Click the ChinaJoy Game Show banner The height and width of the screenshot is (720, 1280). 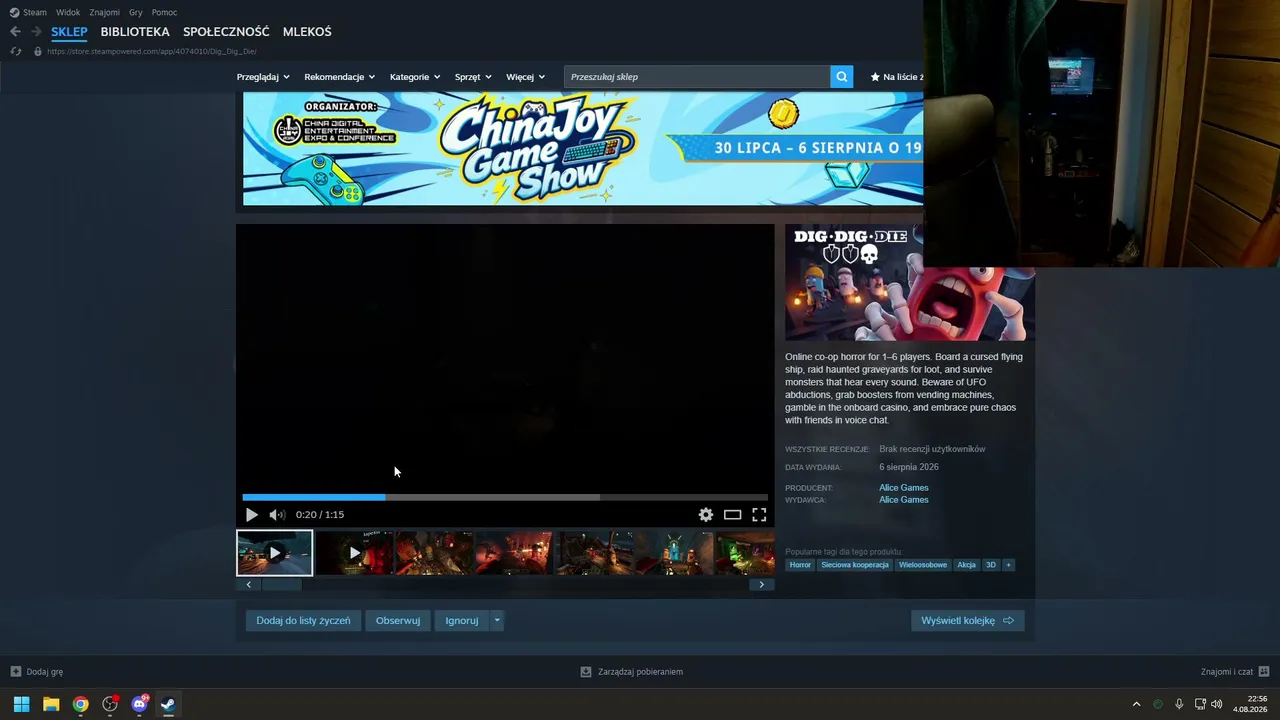(583, 149)
